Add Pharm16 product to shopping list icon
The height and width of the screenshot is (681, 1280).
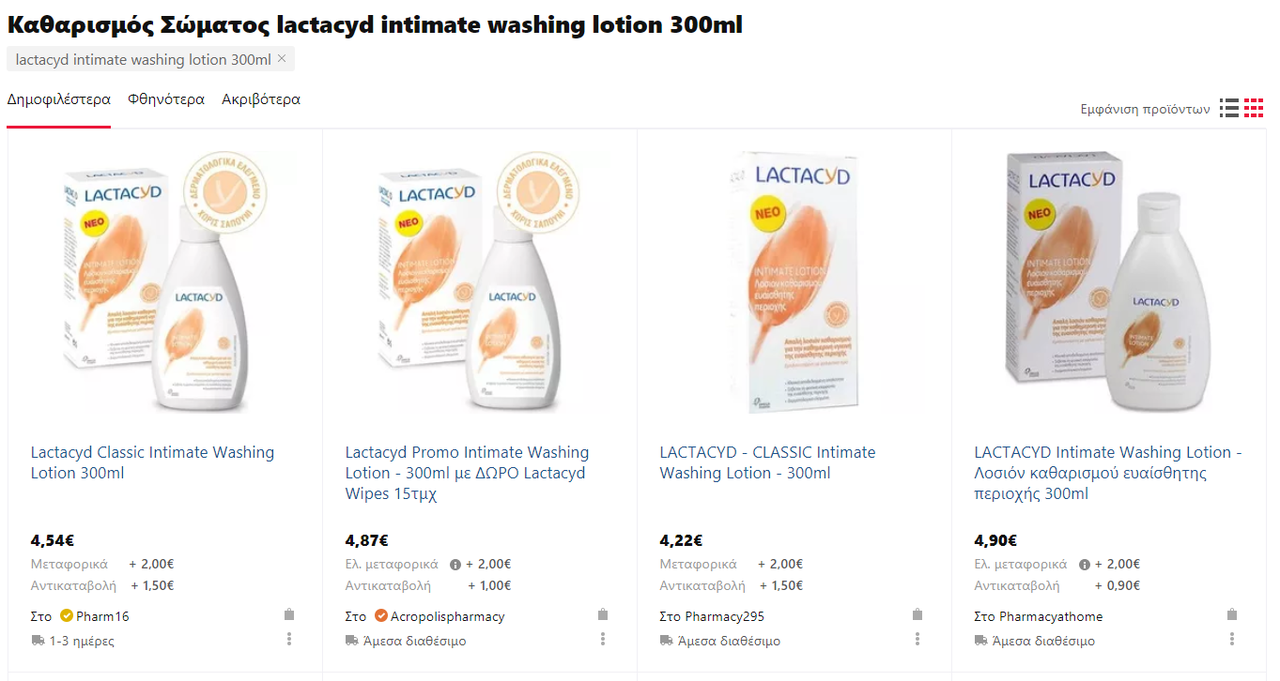point(289,615)
